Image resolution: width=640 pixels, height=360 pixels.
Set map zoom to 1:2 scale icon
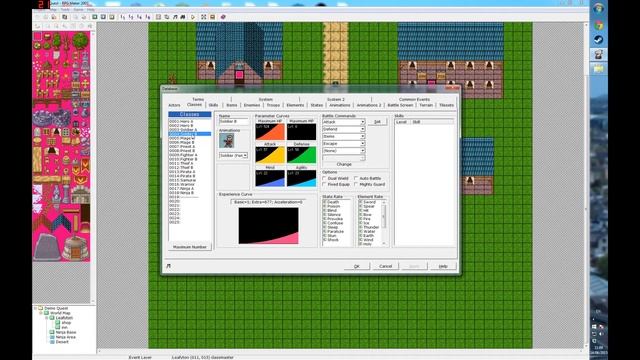click(x=131, y=17)
